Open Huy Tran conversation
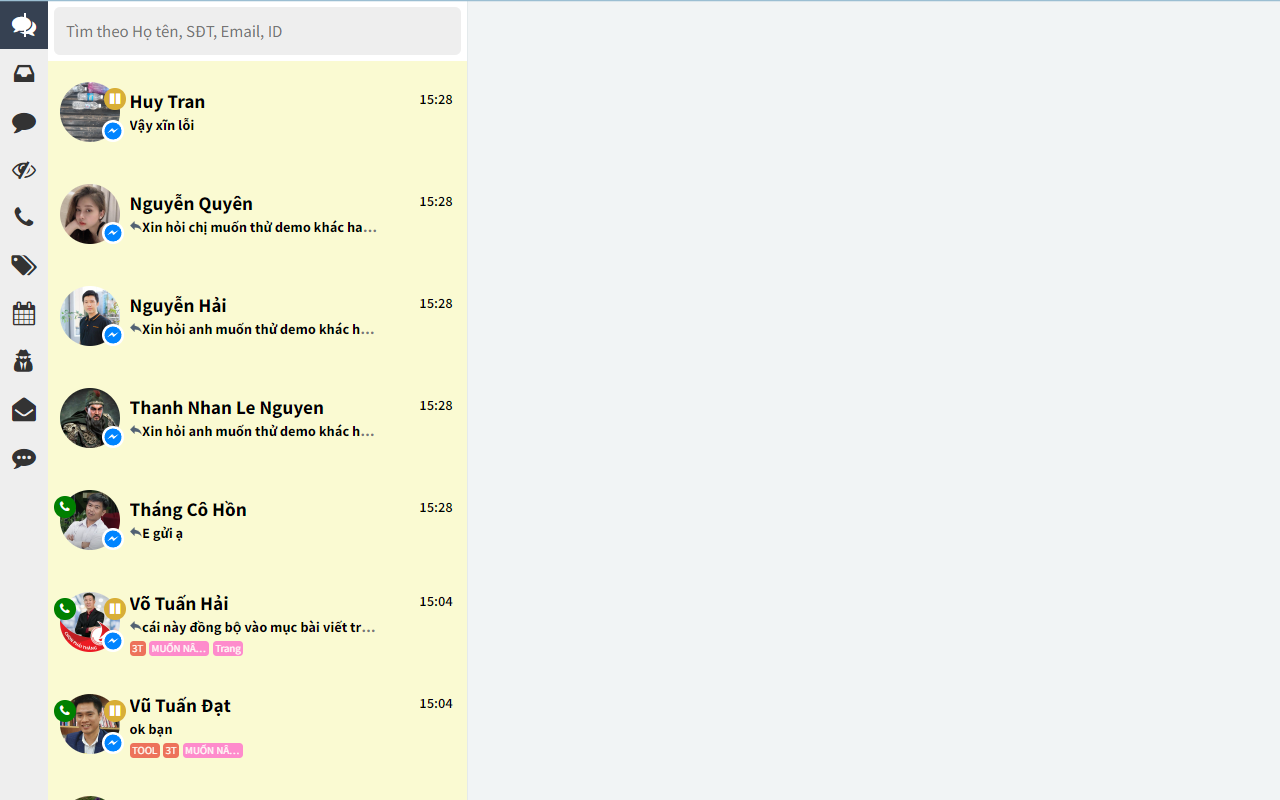Screen dimensions: 1280x800 [x=257, y=113]
